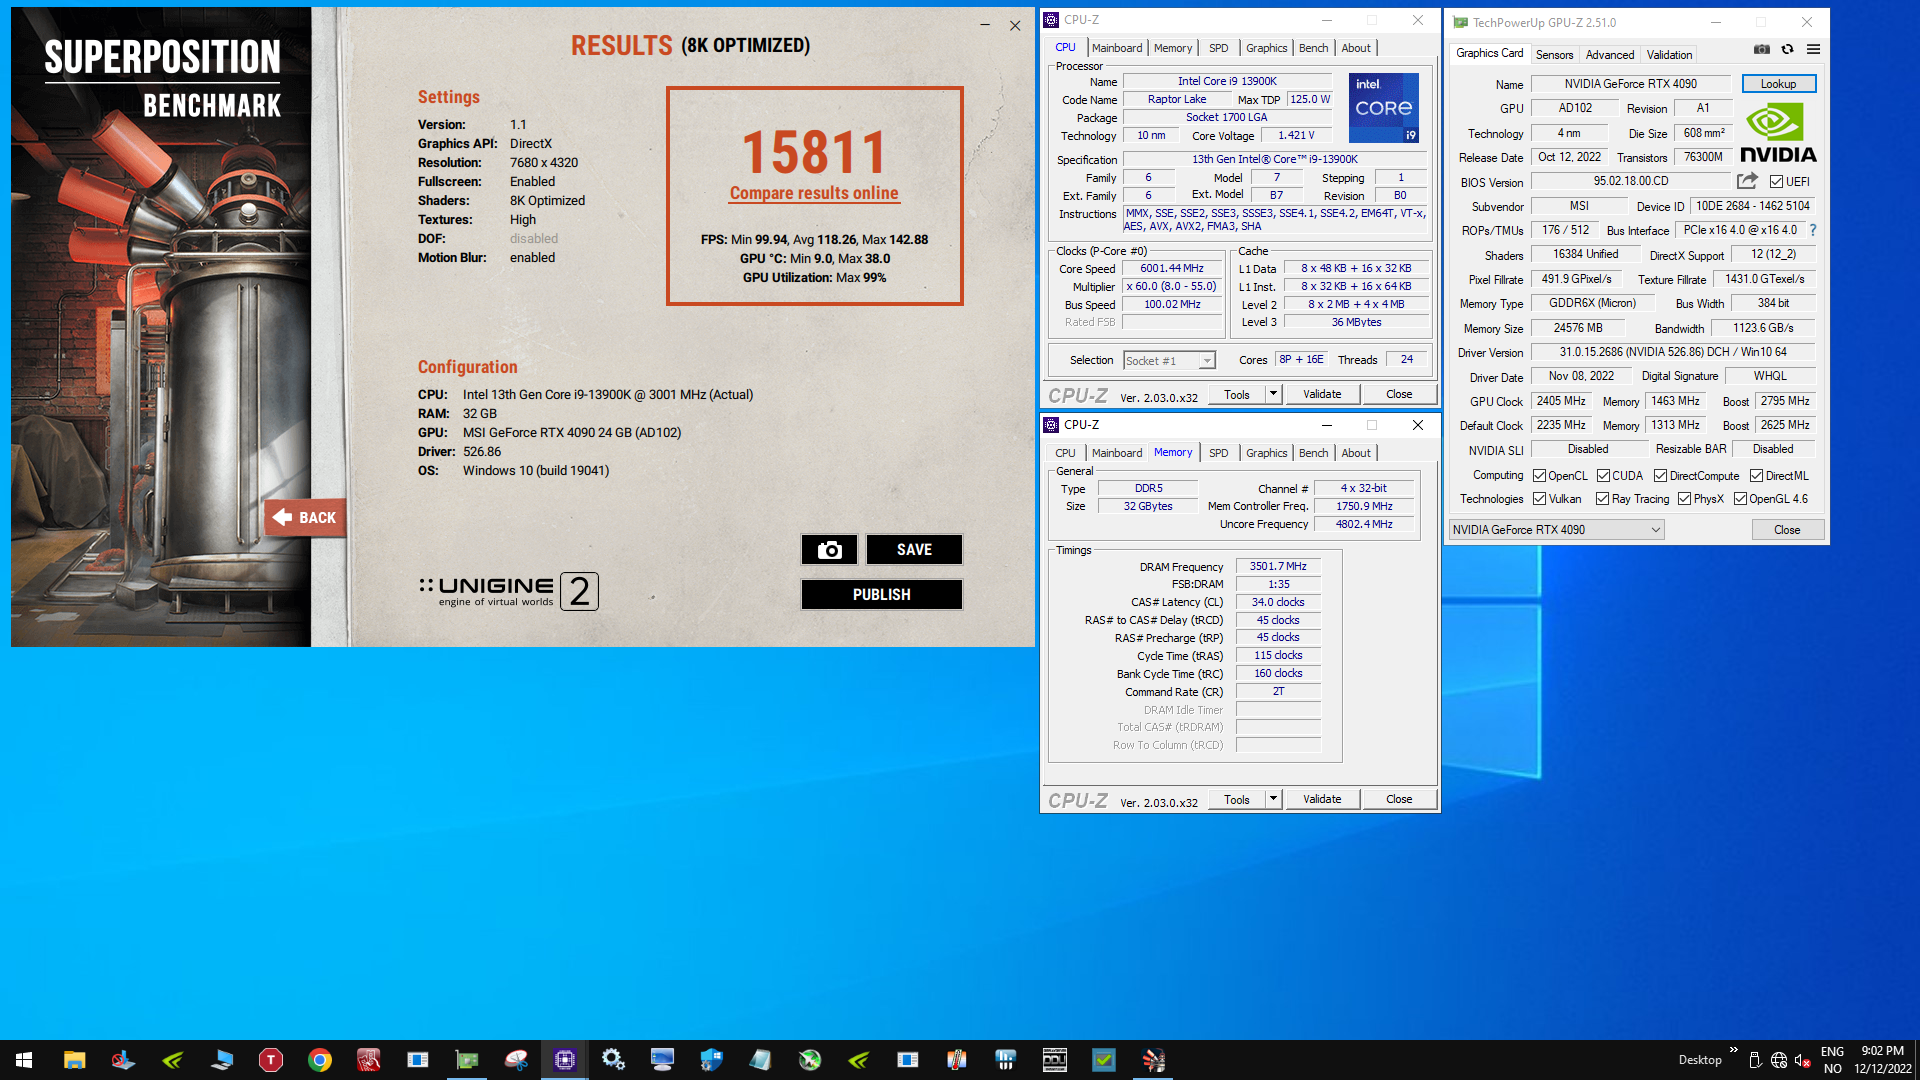Launch Google Chrome from the taskbar
This screenshot has height=1080, width=1920.
click(x=320, y=1060)
